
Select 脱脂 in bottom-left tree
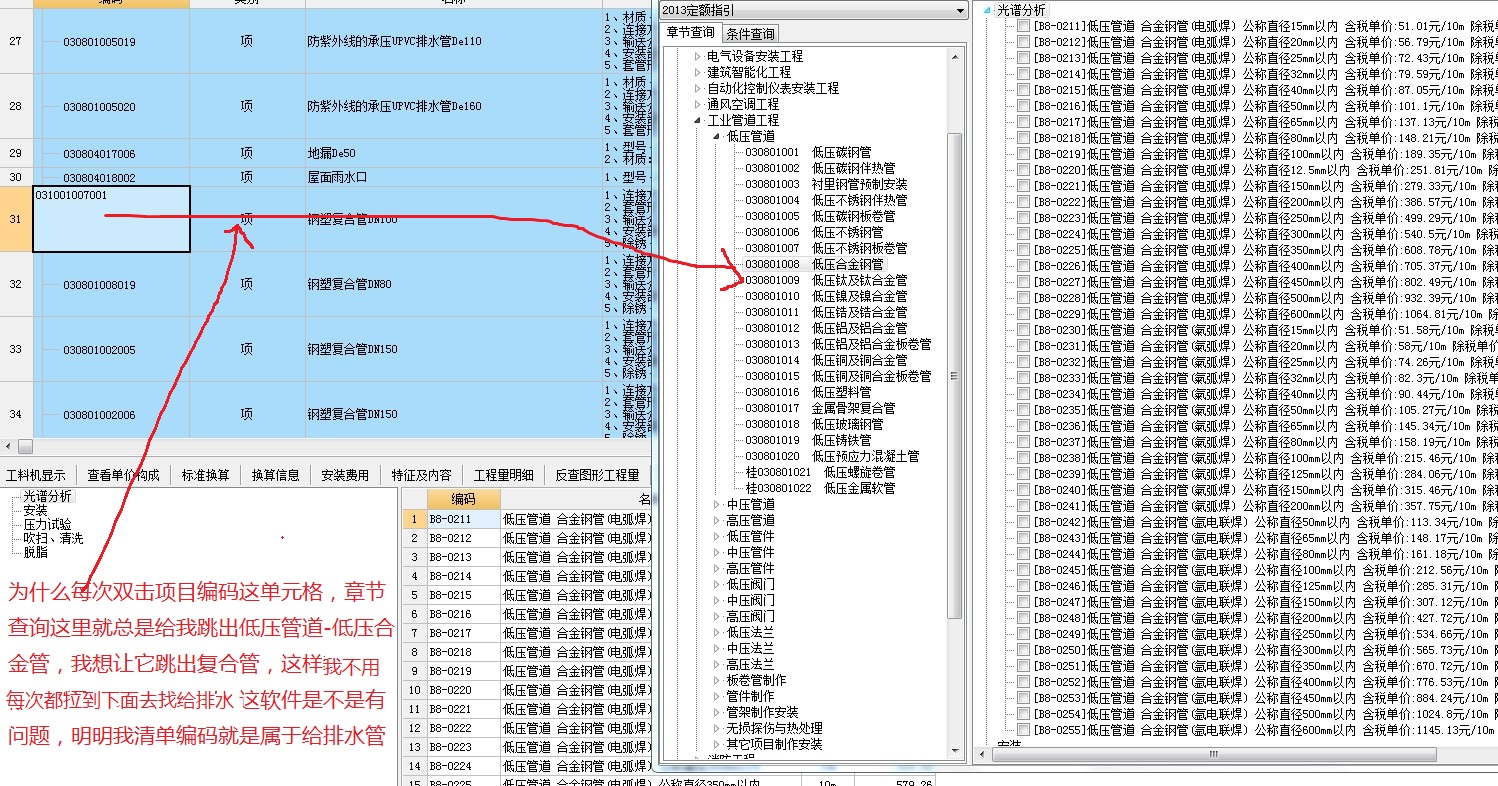click(x=36, y=552)
